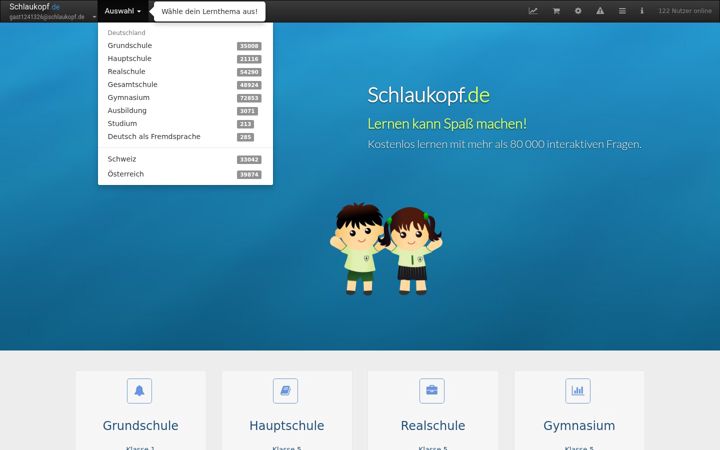
Task: Pick Ausbildung from the menu
Action: 185,111
